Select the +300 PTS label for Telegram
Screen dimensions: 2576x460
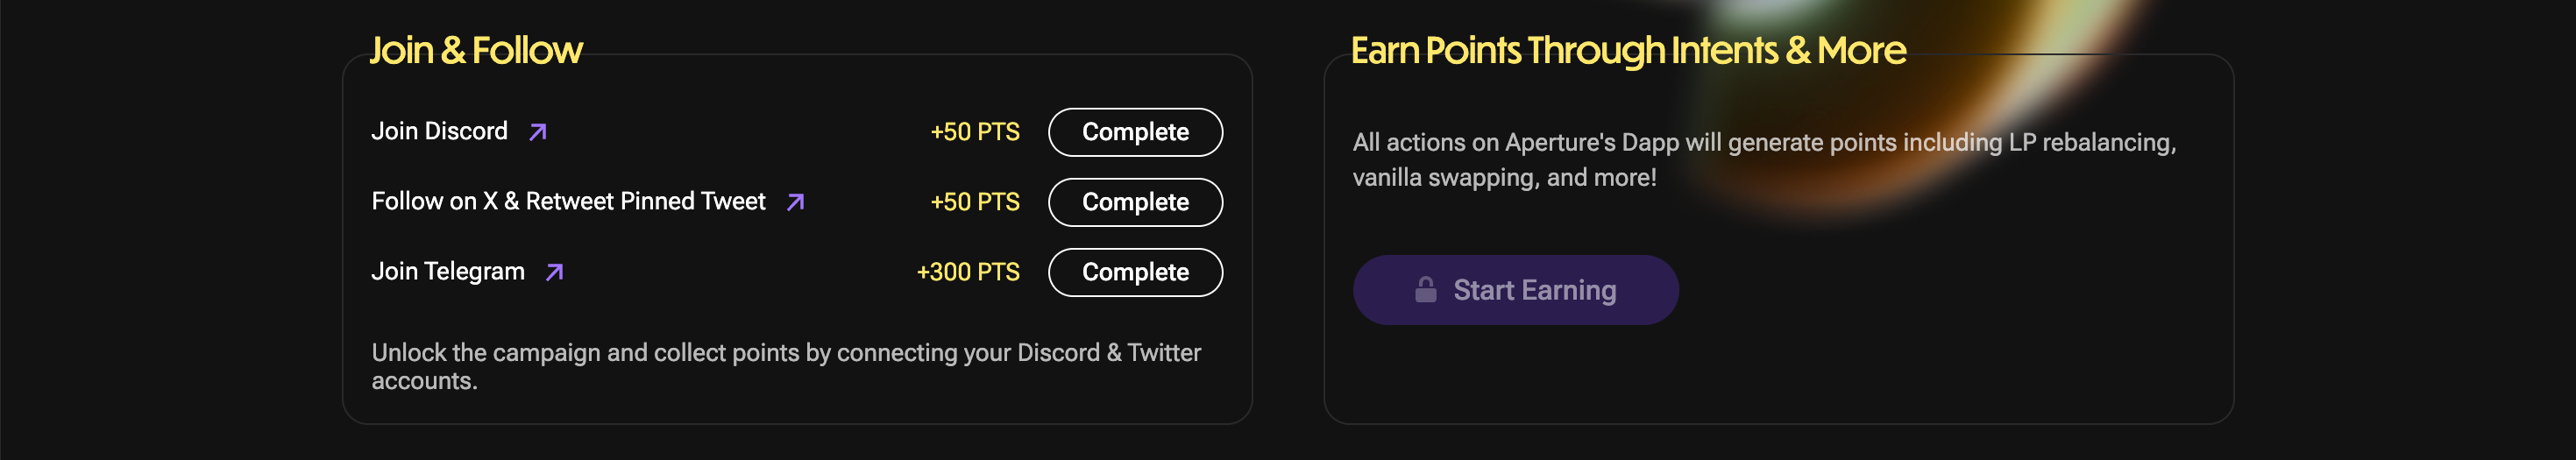[968, 272]
